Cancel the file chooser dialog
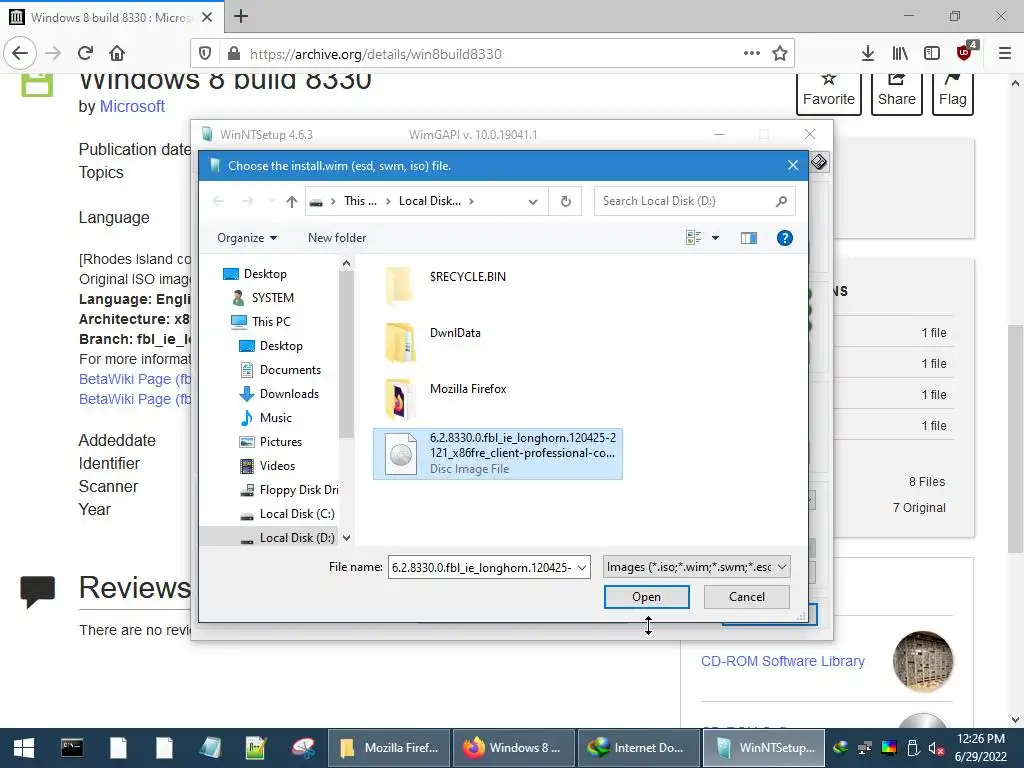The width and height of the screenshot is (1024, 768). coord(746,597)
